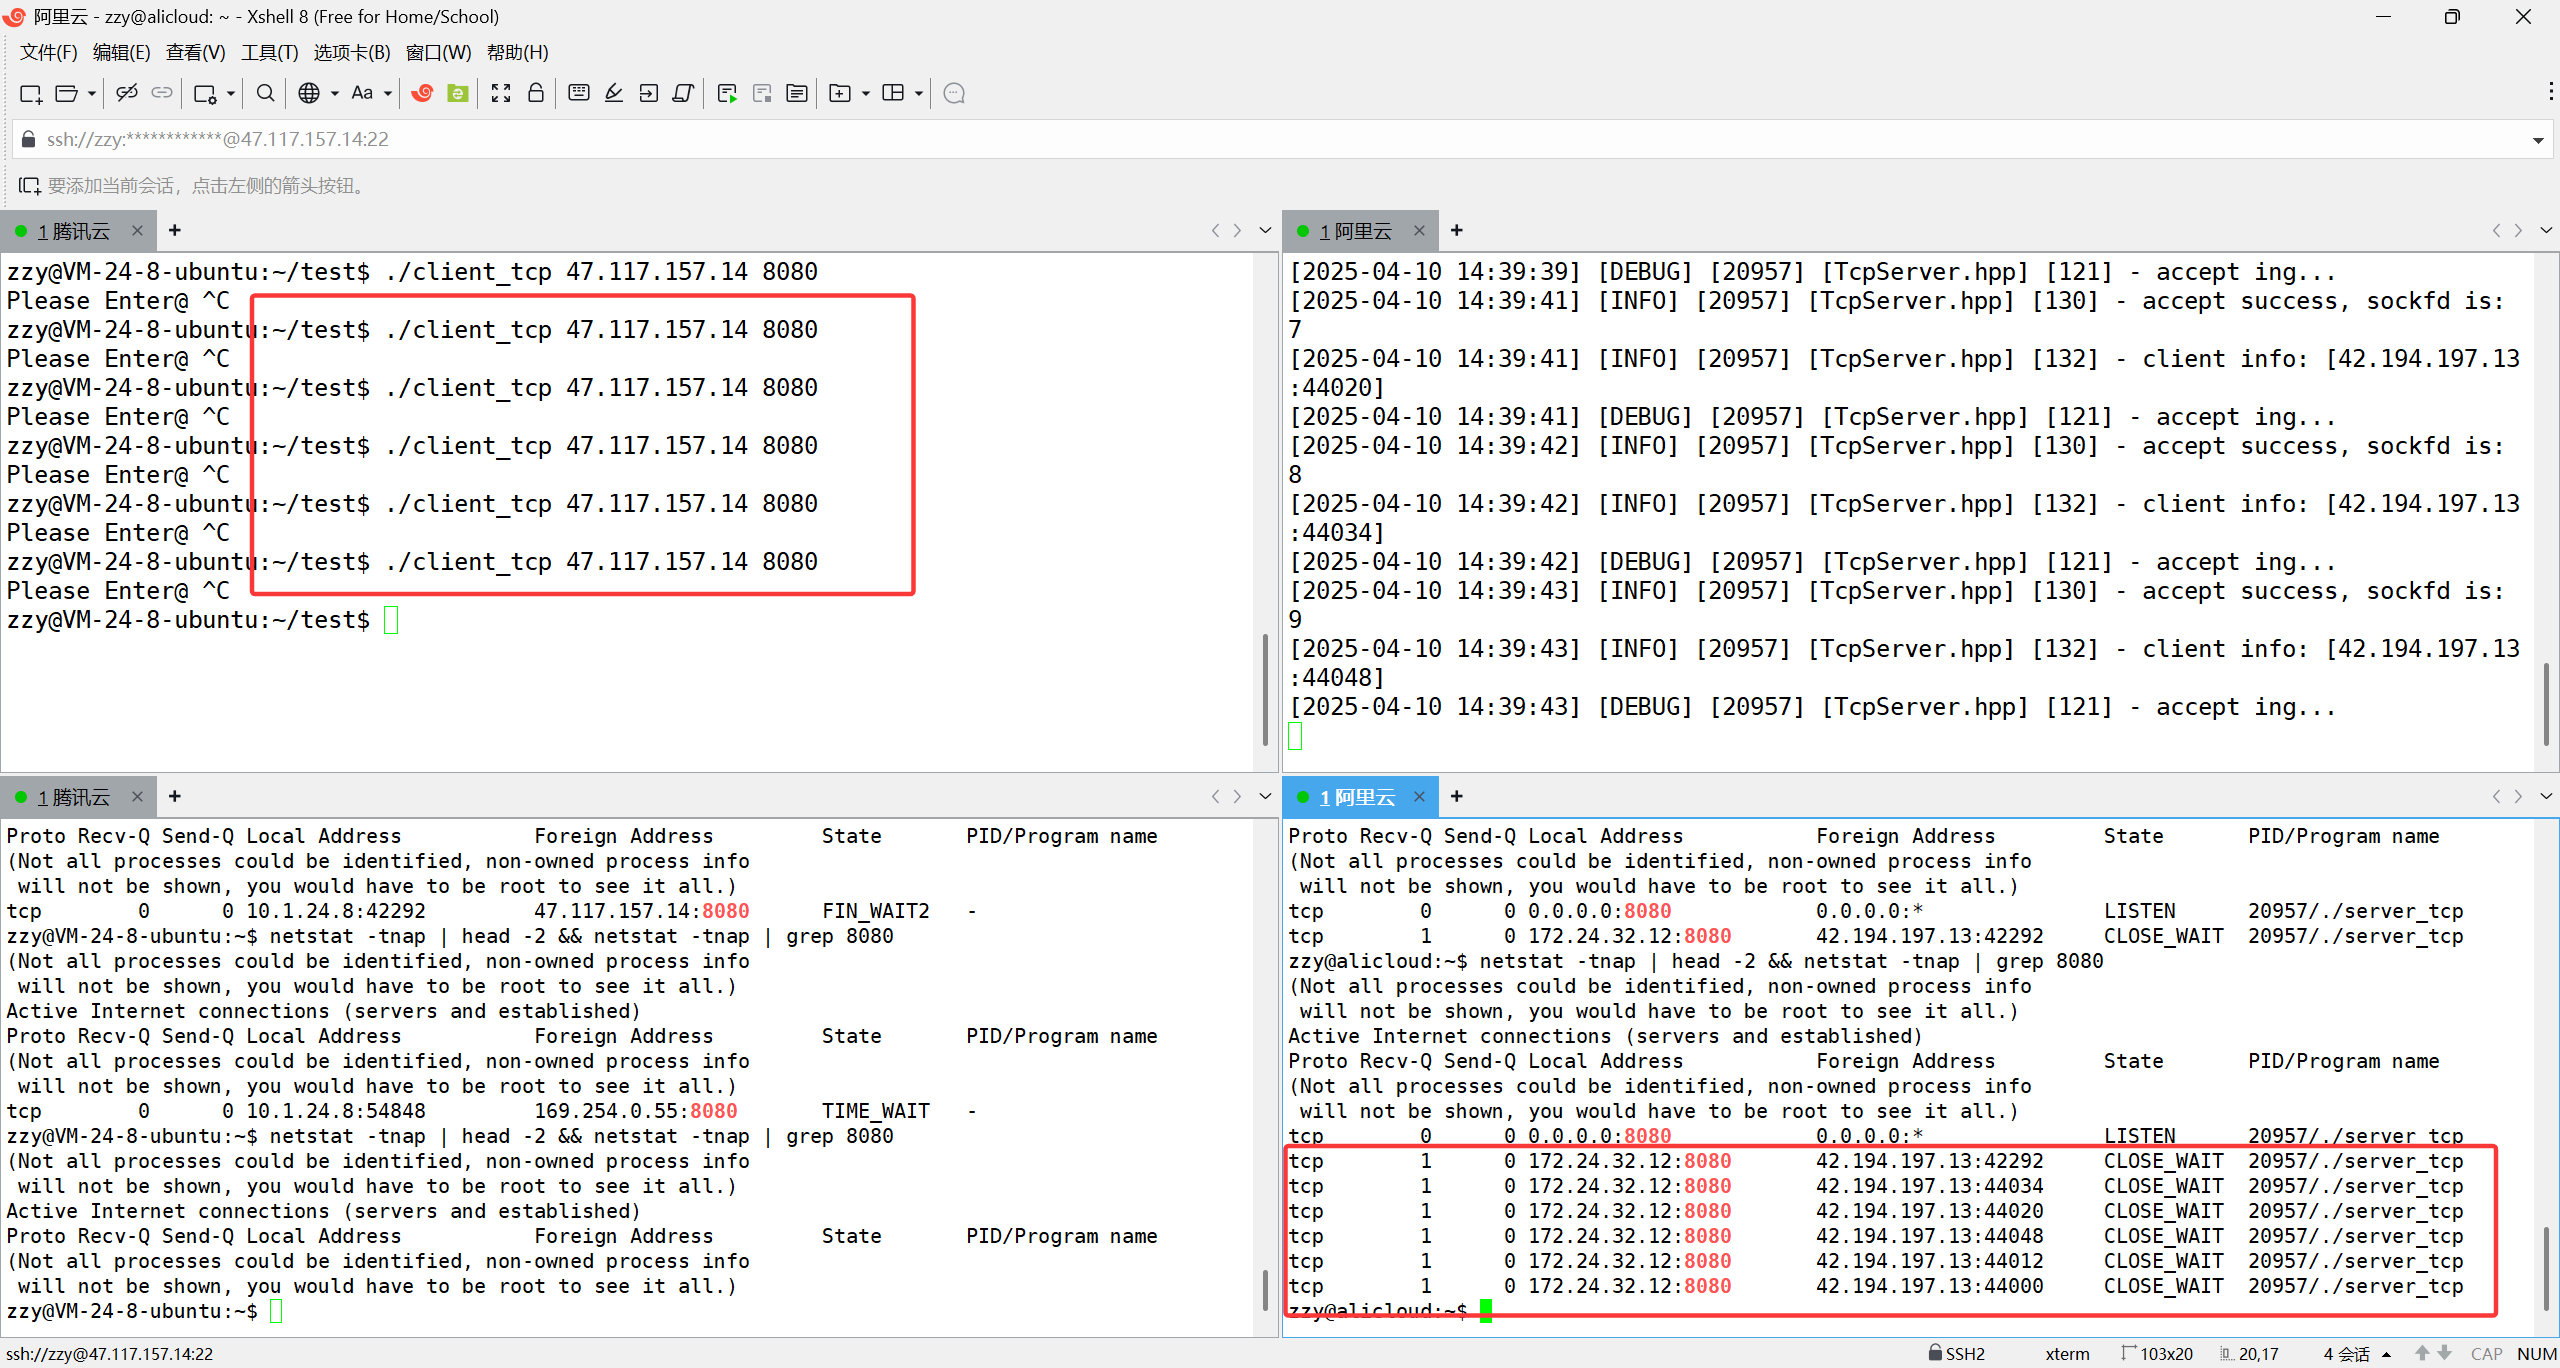Expand the tab list chevron in top-left pane
Screen dimensions: 2560x1368
point(1265,231)
